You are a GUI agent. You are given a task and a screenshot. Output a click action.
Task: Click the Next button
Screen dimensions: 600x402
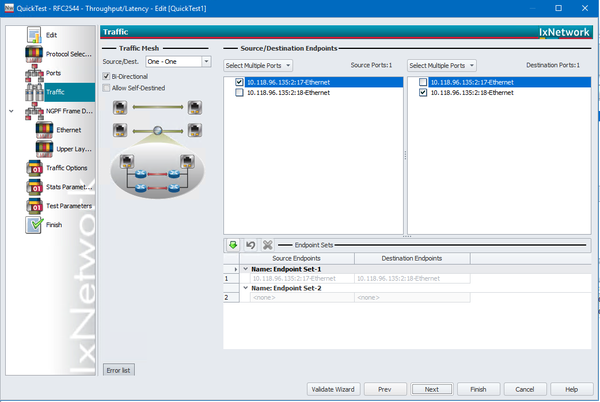[x=432, y=389]
